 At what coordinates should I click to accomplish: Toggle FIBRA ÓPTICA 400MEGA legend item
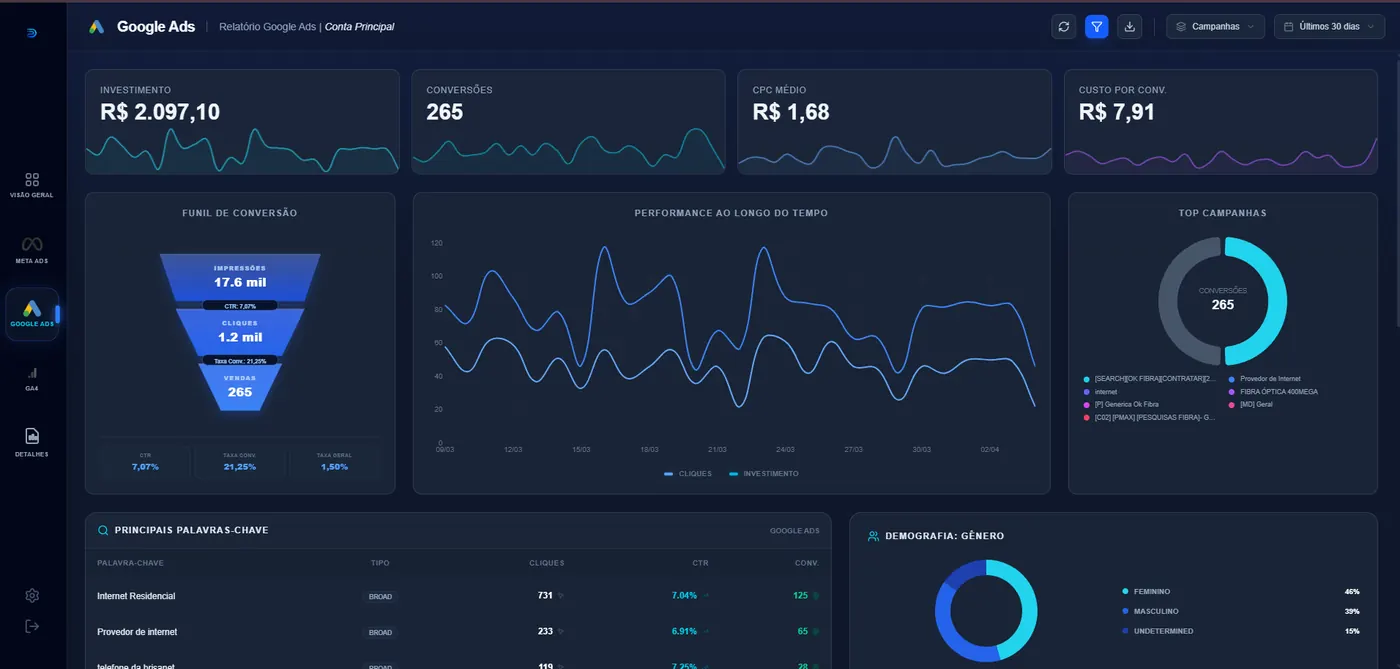pos(1273,392)
